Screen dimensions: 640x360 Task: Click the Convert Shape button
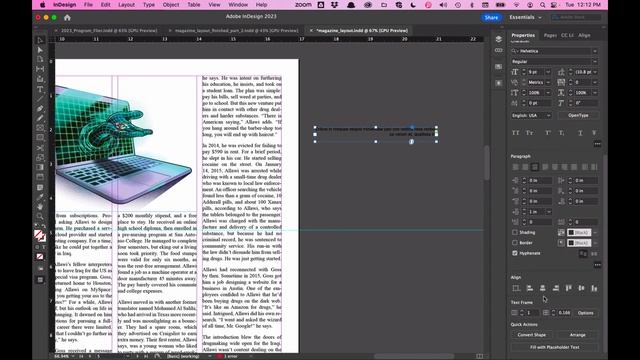click(531, 335)
